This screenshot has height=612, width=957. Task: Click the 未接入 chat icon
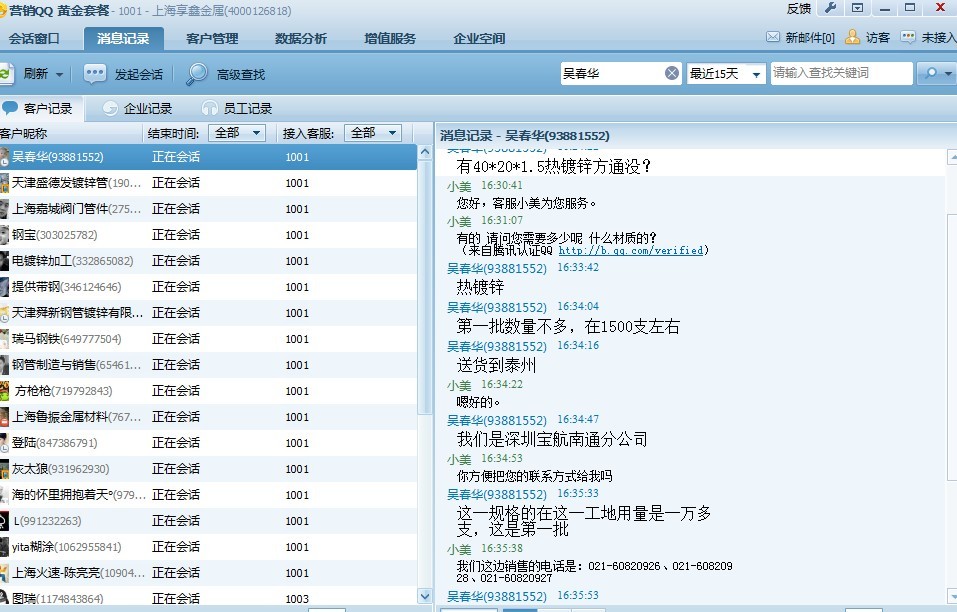point(908,37)
